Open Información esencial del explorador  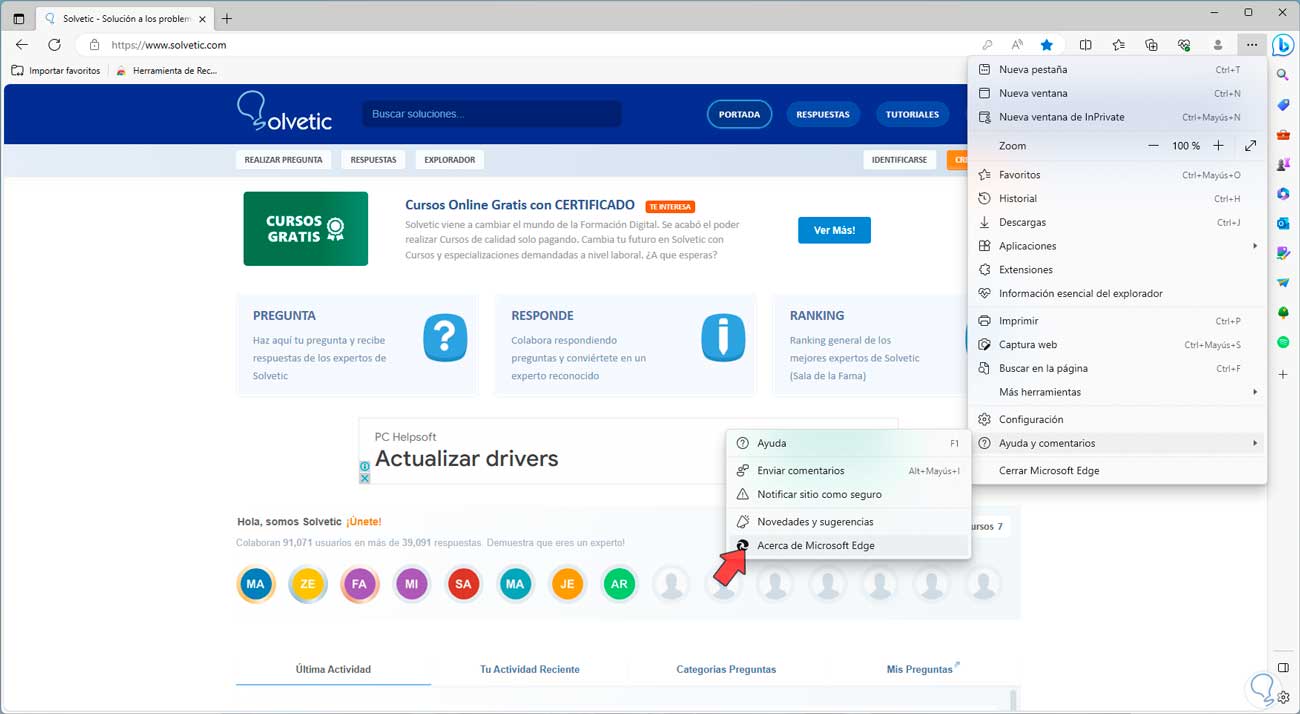1116,294
